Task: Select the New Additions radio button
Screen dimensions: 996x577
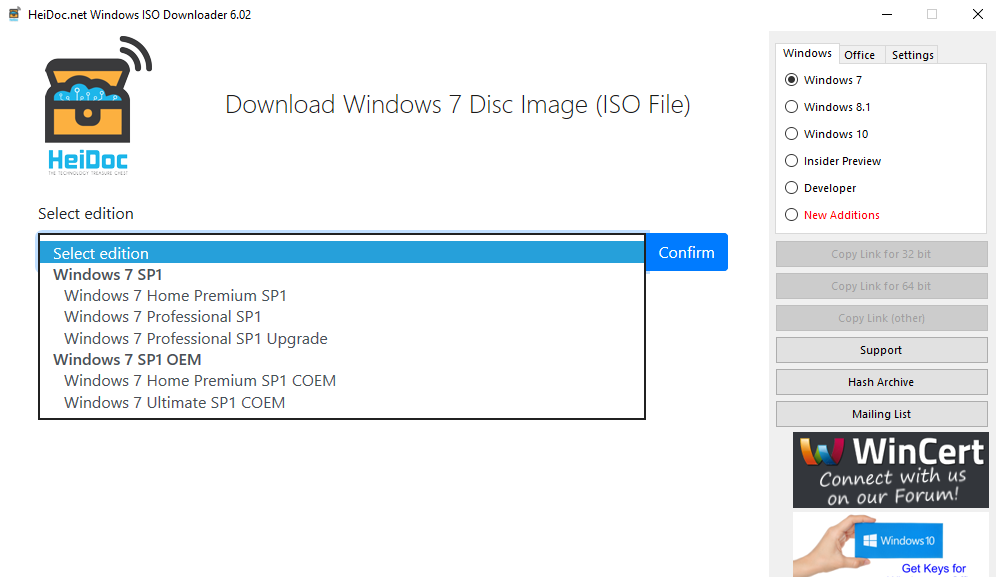Action: tap(791, 215)
